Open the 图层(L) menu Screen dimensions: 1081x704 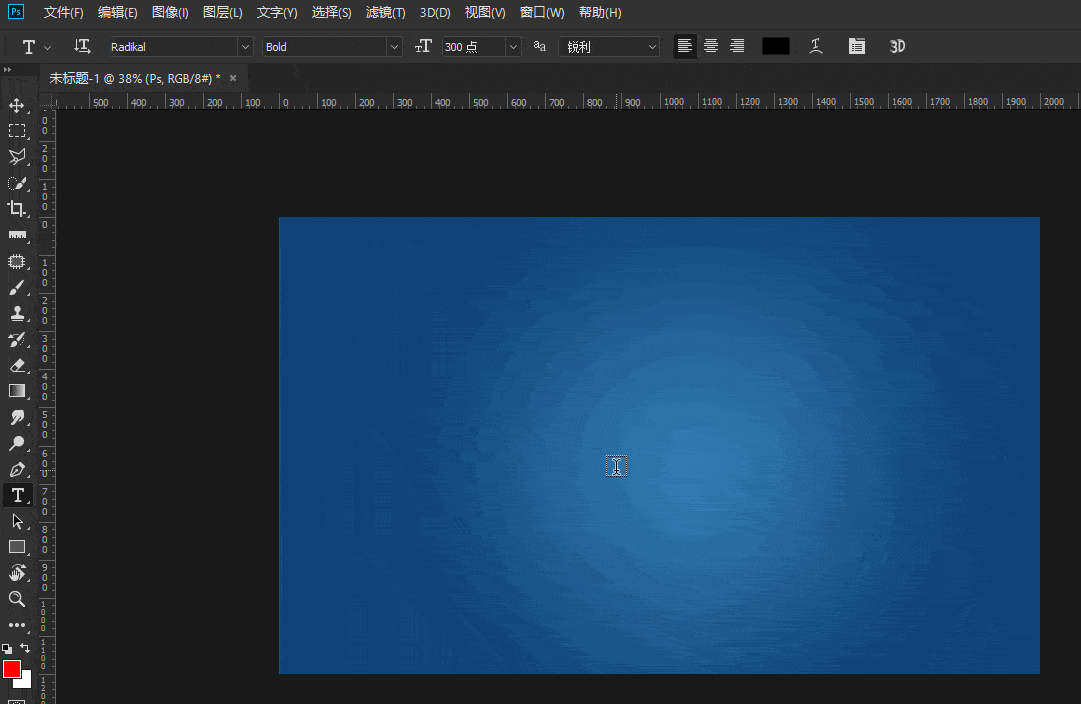pos(222,12)
